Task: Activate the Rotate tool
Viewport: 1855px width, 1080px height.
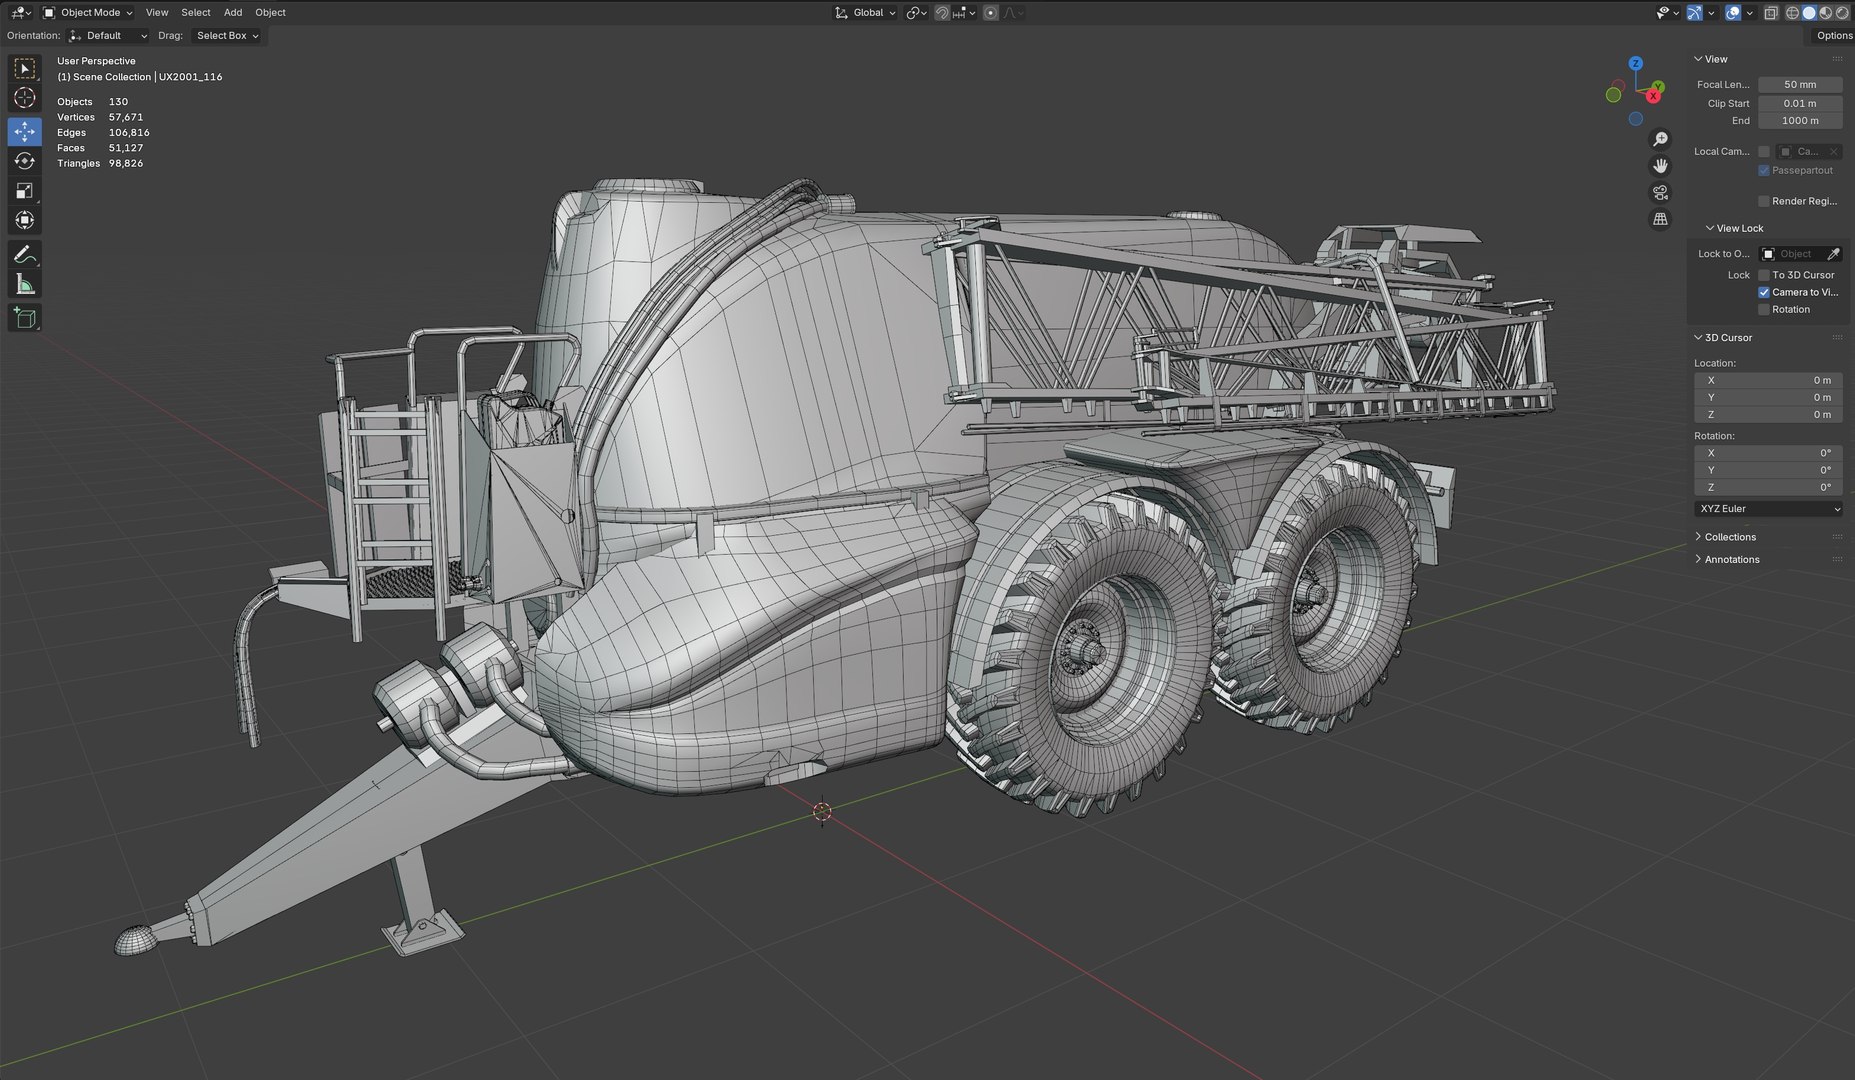Action: (x=25, y=161)
